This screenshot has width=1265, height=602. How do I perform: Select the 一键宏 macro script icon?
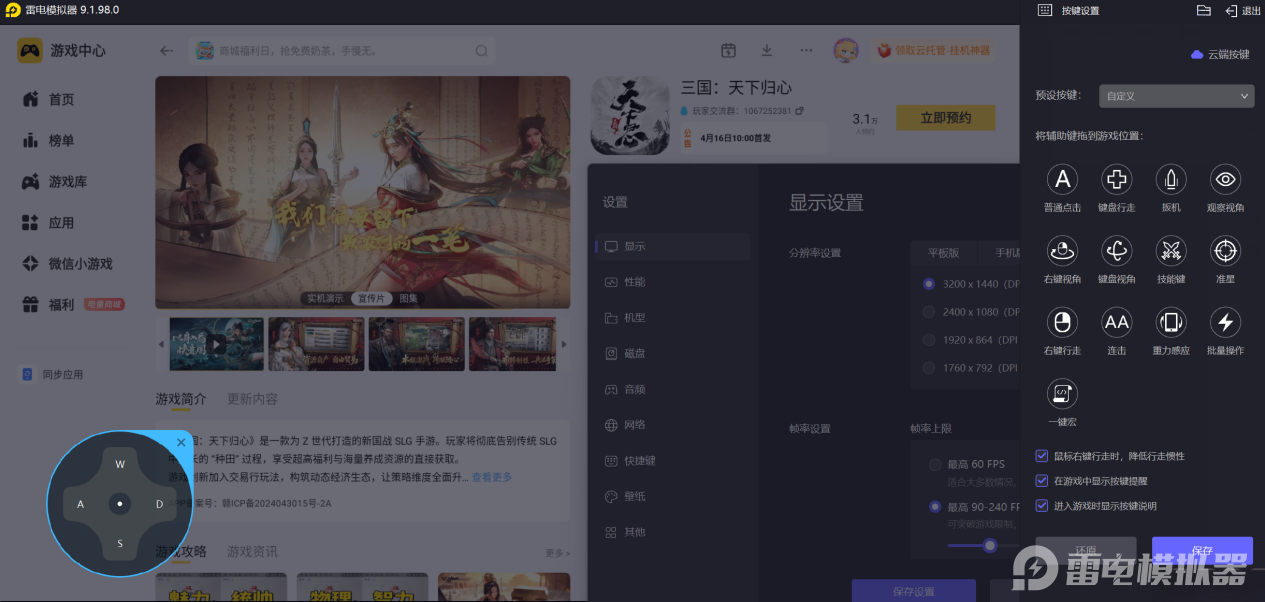1062,394
